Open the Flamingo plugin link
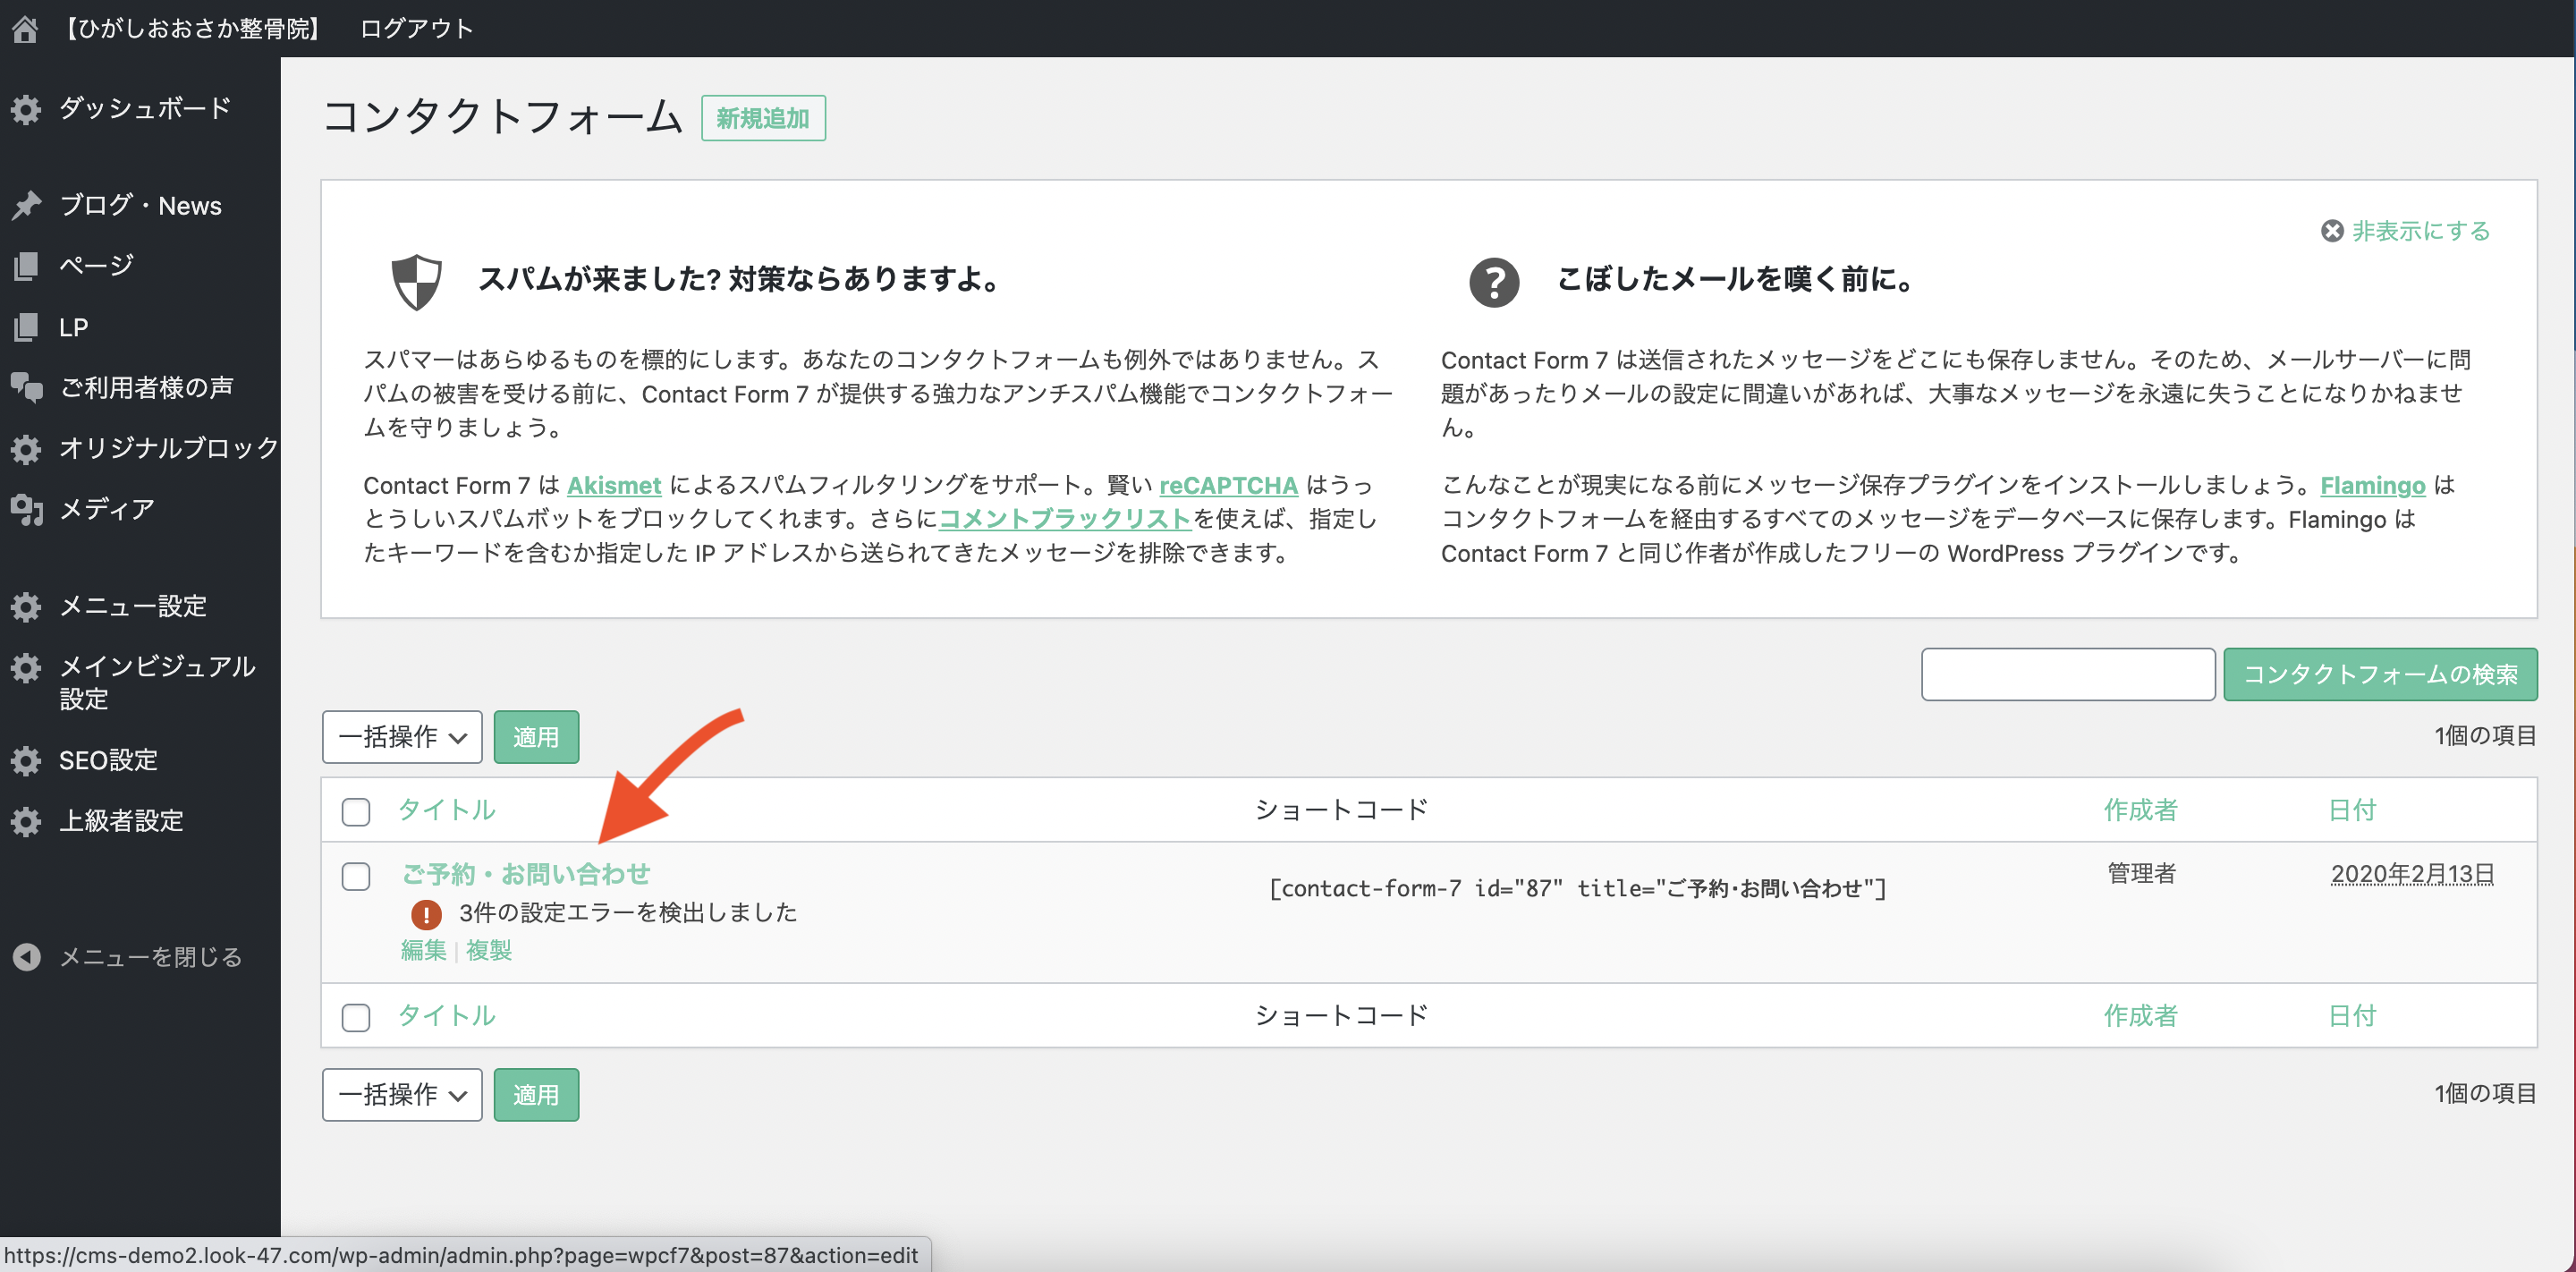 pyautogui.click(x=2372, y=486)
